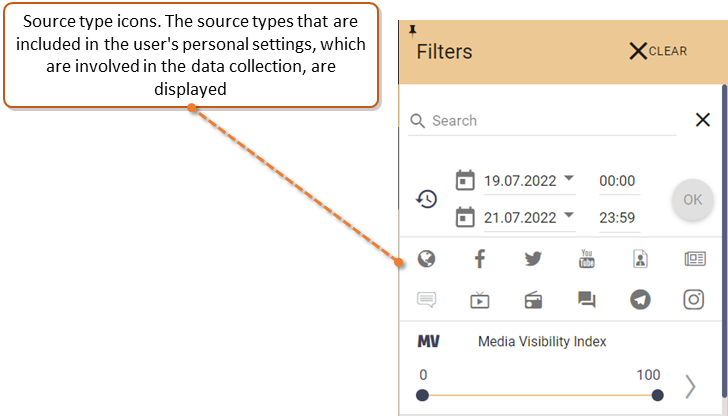Expand the Media Visibility Index chevron
The width and height of the screenshot is (728, 416).
click(690, 387)
